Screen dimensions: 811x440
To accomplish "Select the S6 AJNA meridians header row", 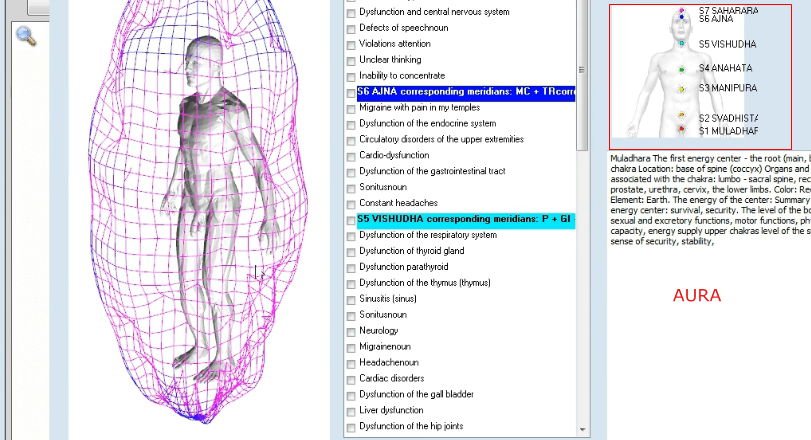I will [x=465, y=92].
